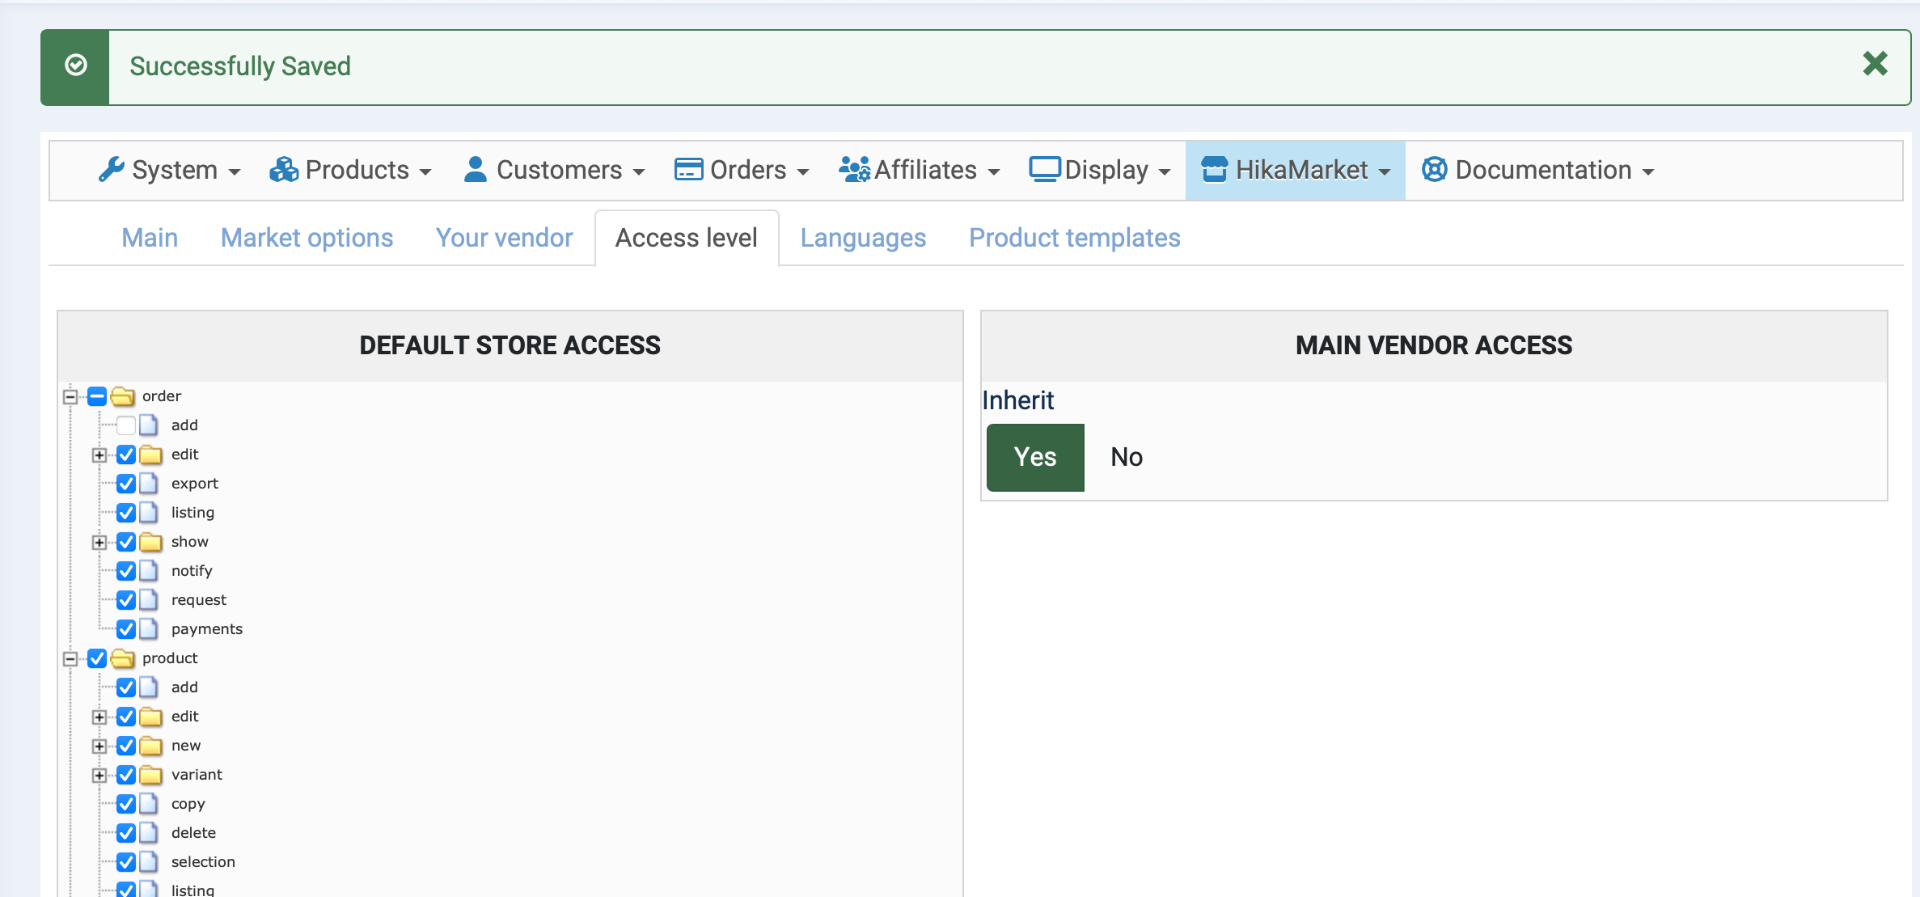Click the Display monitor icon
This screenshot has height=897, width=1920.
[x=1044, y=170]
